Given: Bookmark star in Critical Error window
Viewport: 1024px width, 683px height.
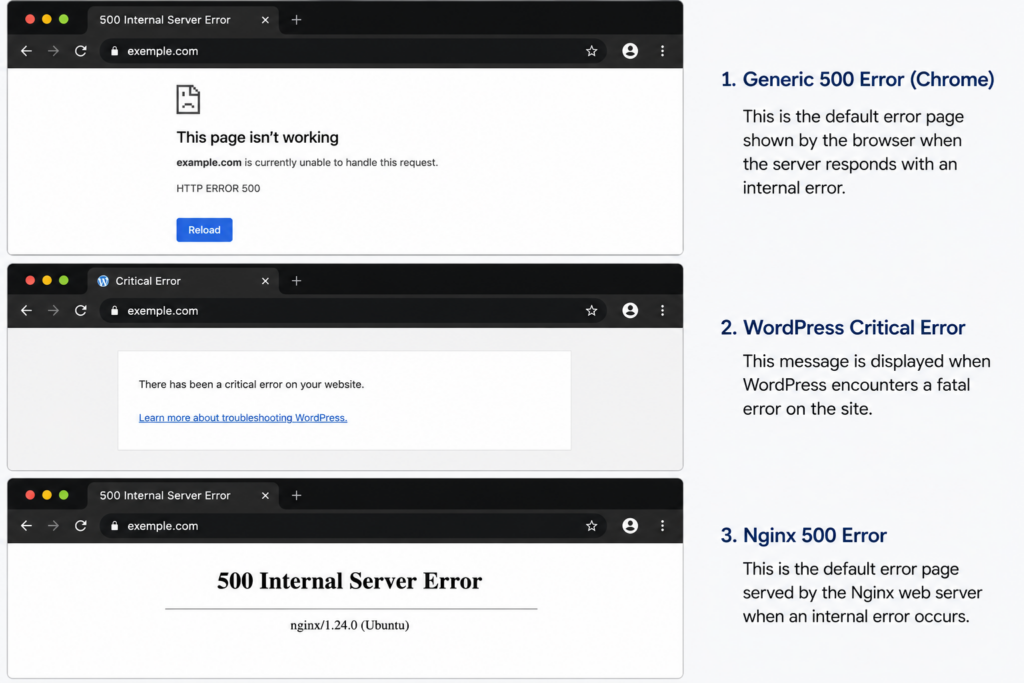Looking at the screenshot, I should (592, 311).
